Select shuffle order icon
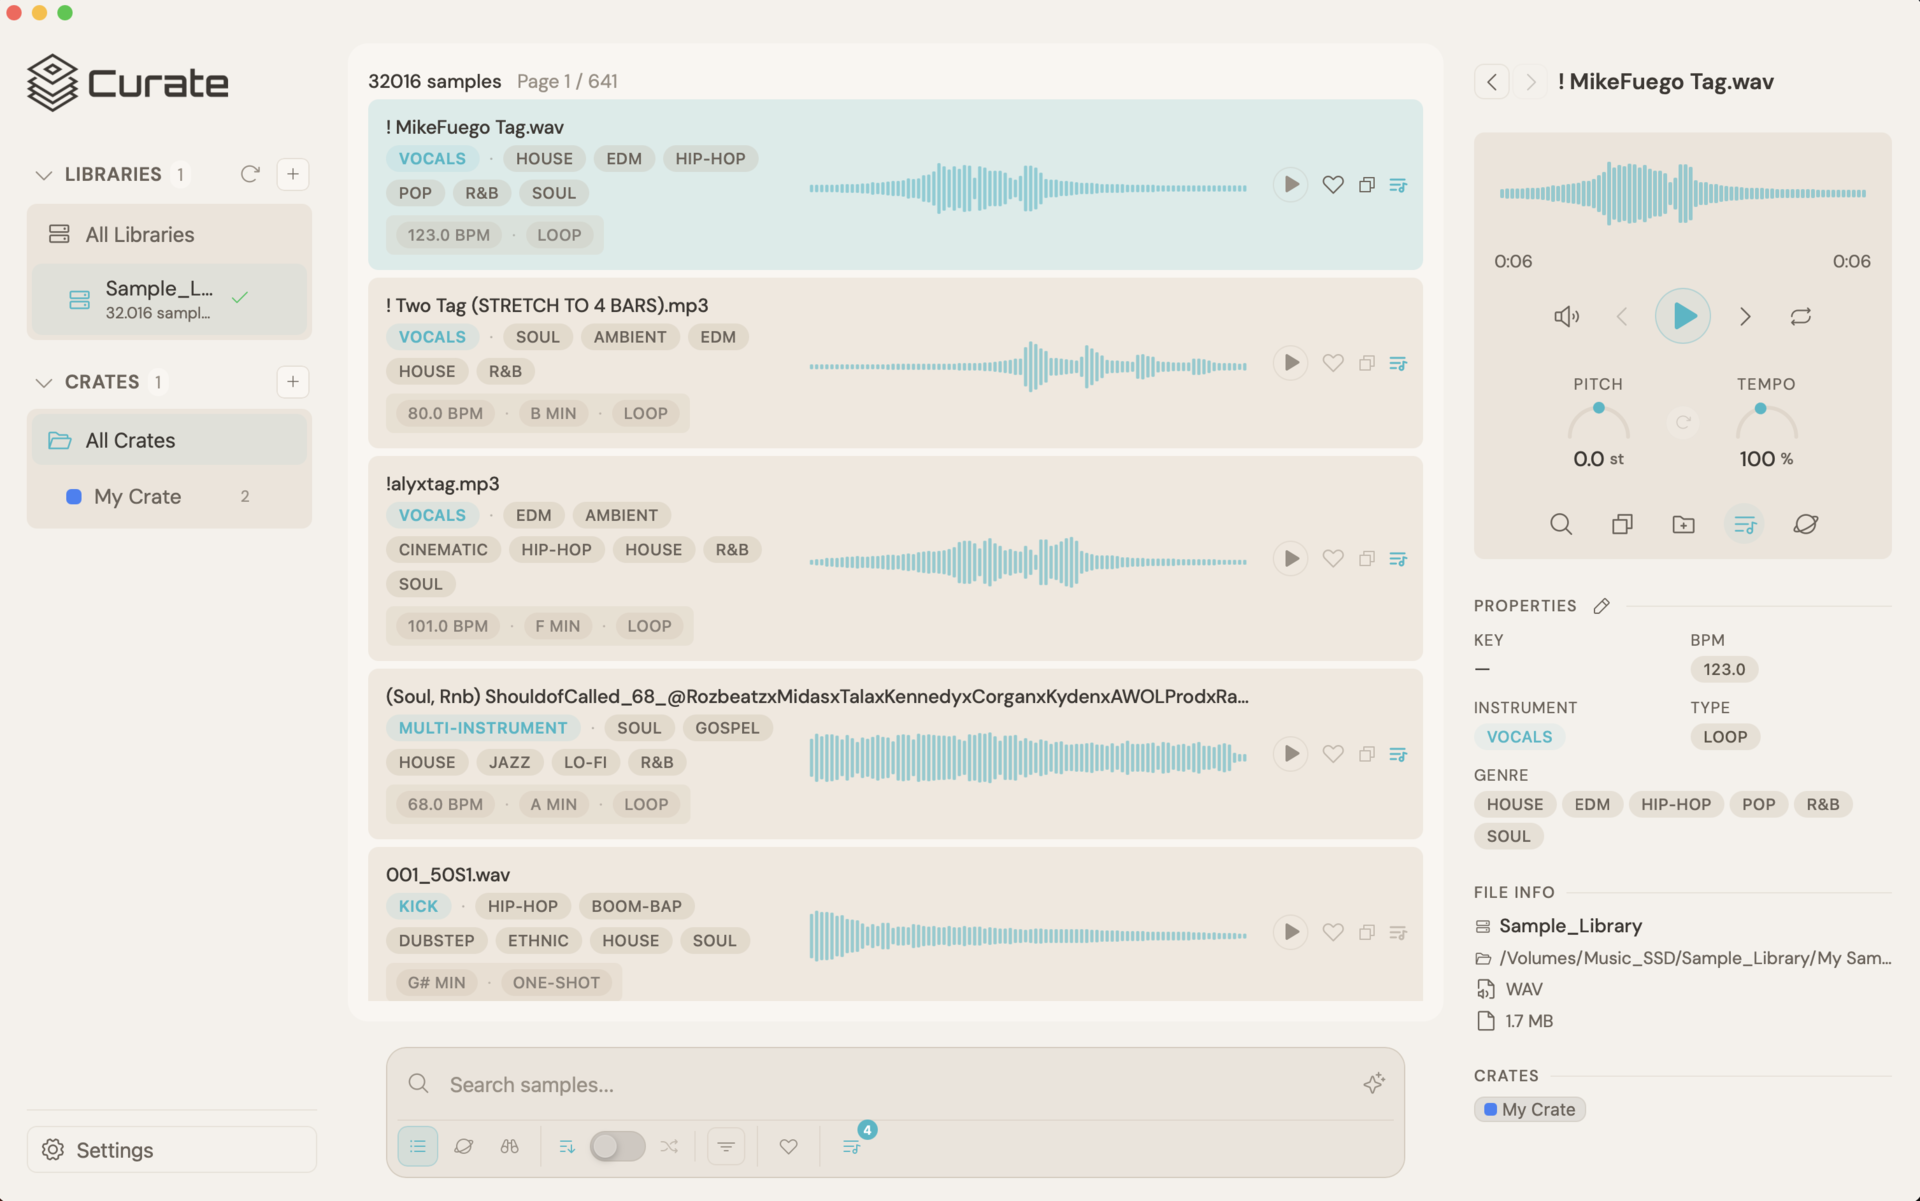1920x1201 pixels. click(x=669, y=1147)
